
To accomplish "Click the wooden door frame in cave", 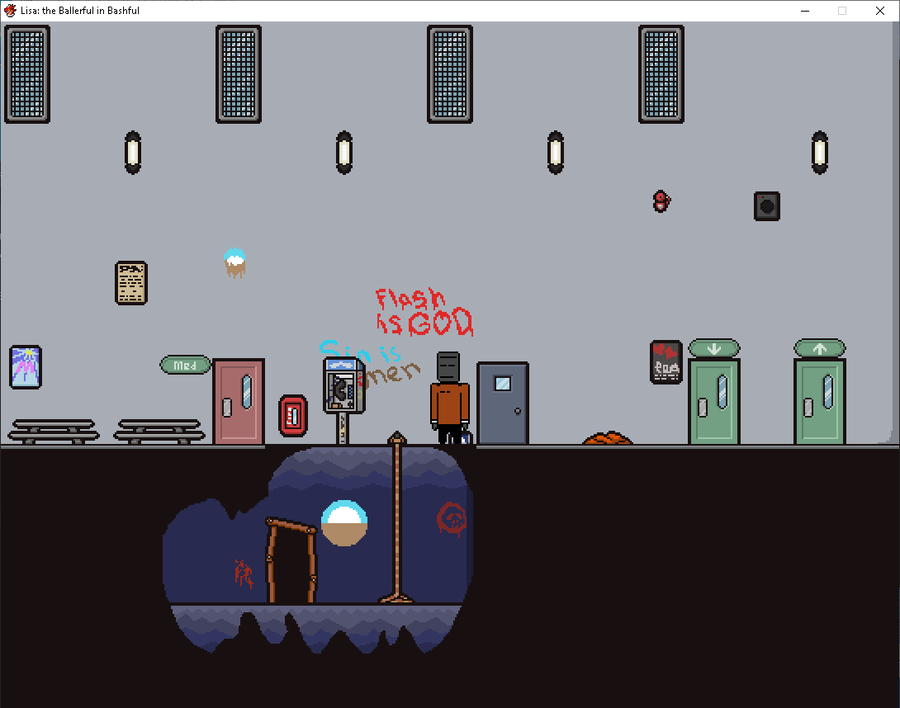I will coord(291,560).
